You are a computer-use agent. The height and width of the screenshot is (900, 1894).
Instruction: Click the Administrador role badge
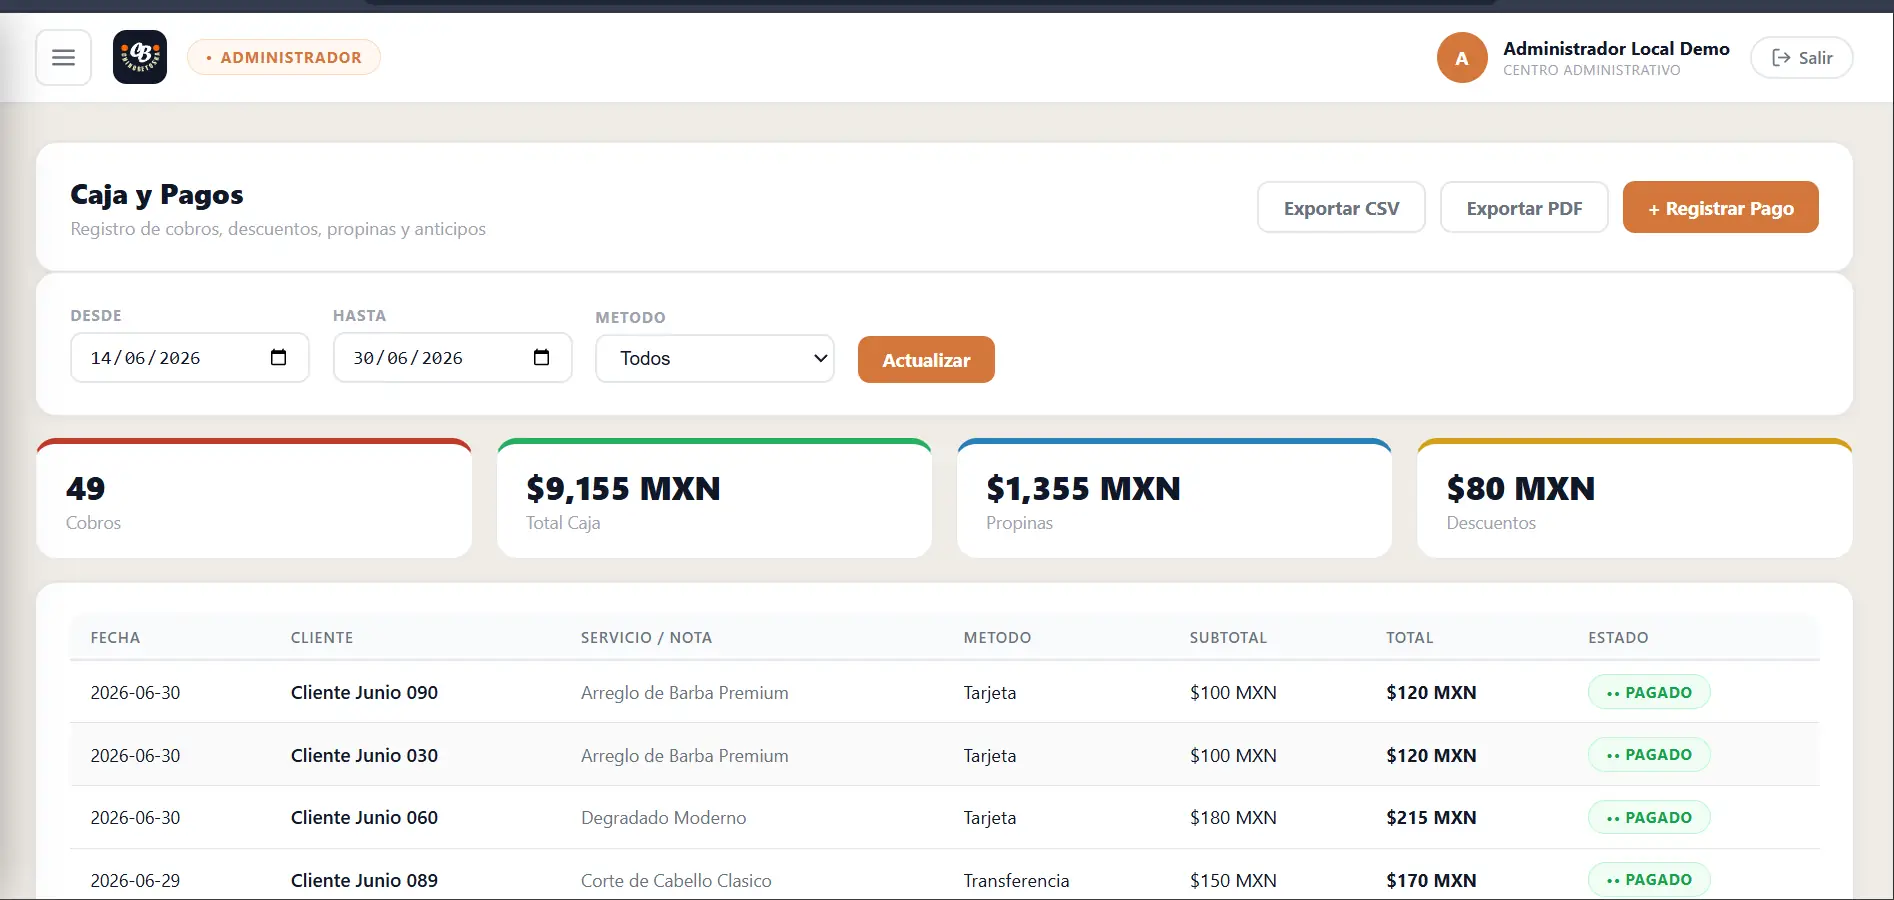284,58
